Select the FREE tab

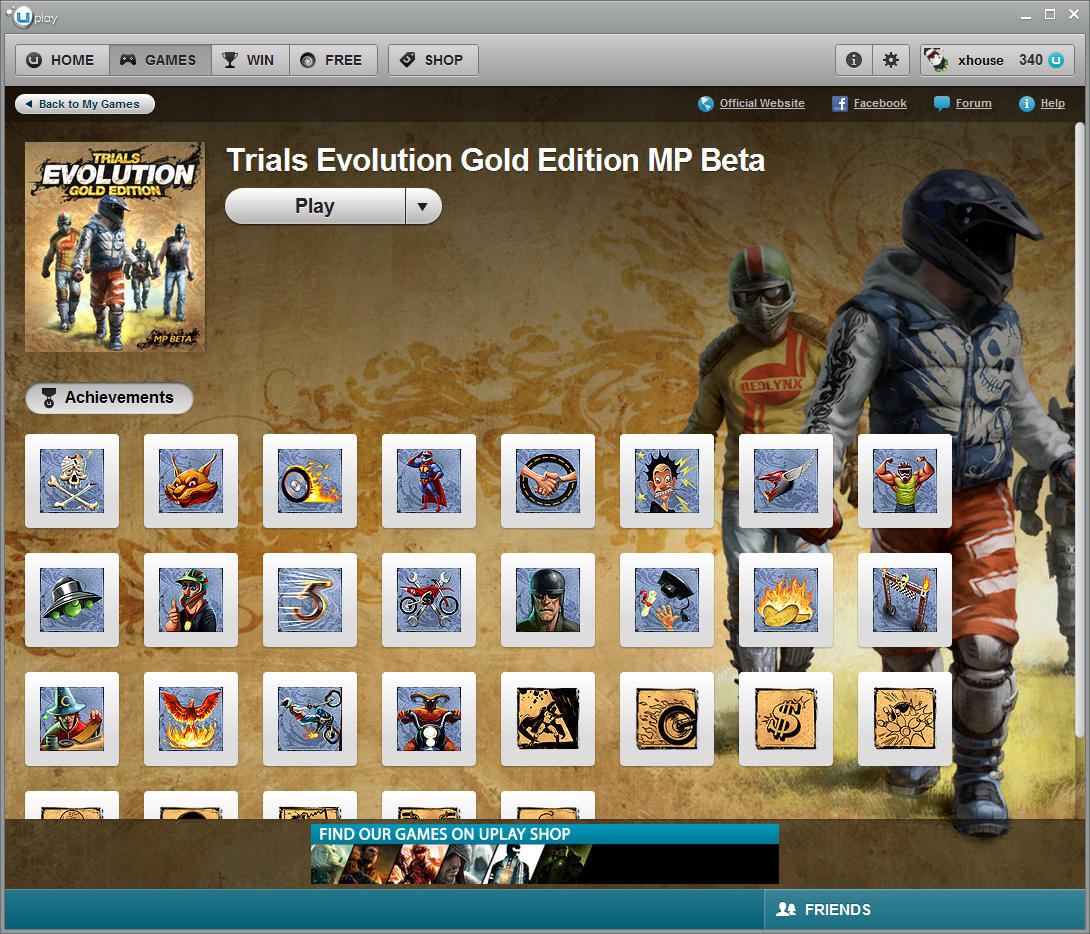[x=333, y=60]
